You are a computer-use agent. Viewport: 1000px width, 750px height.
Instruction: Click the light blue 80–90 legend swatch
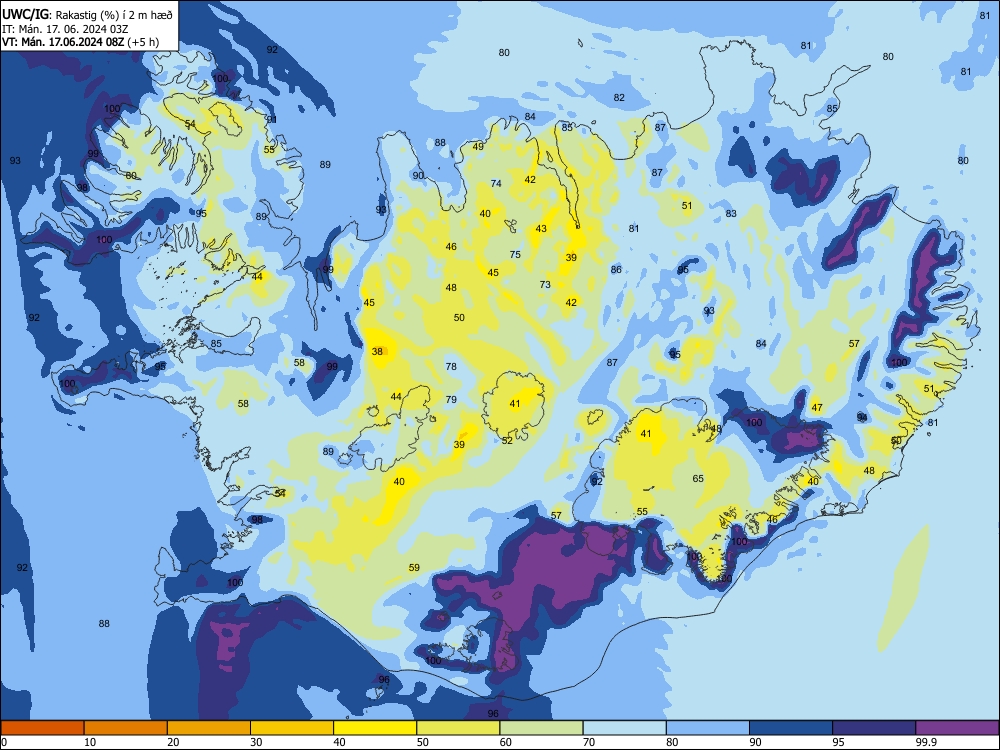[708, 728]
